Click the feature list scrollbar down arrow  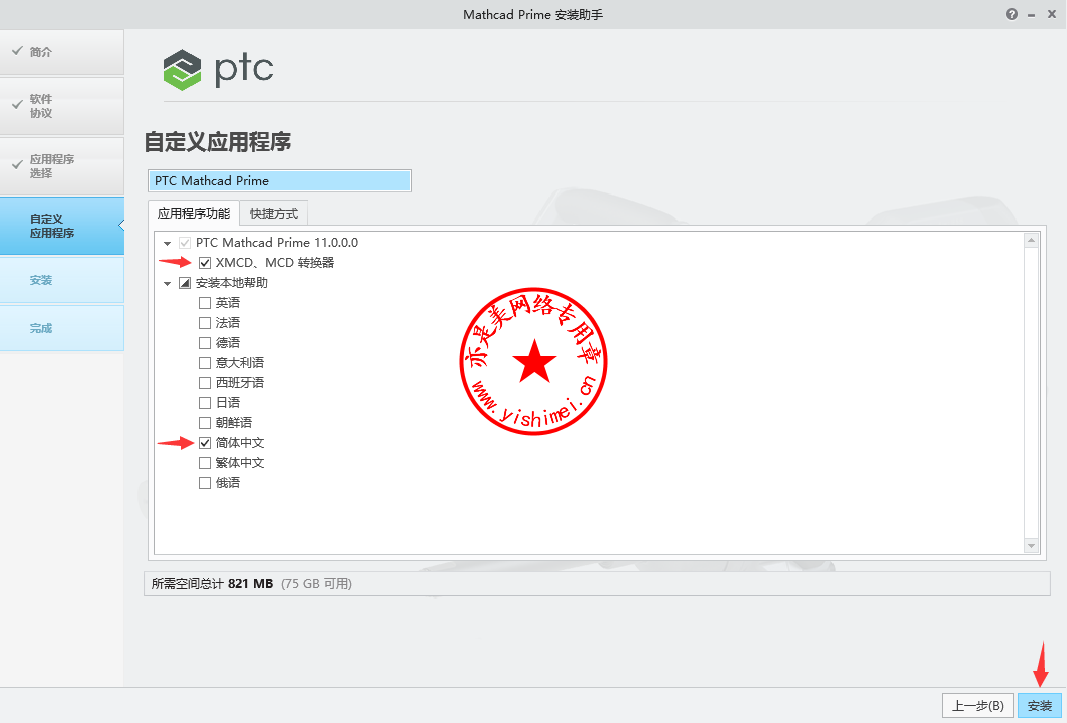coord(1032,546)
